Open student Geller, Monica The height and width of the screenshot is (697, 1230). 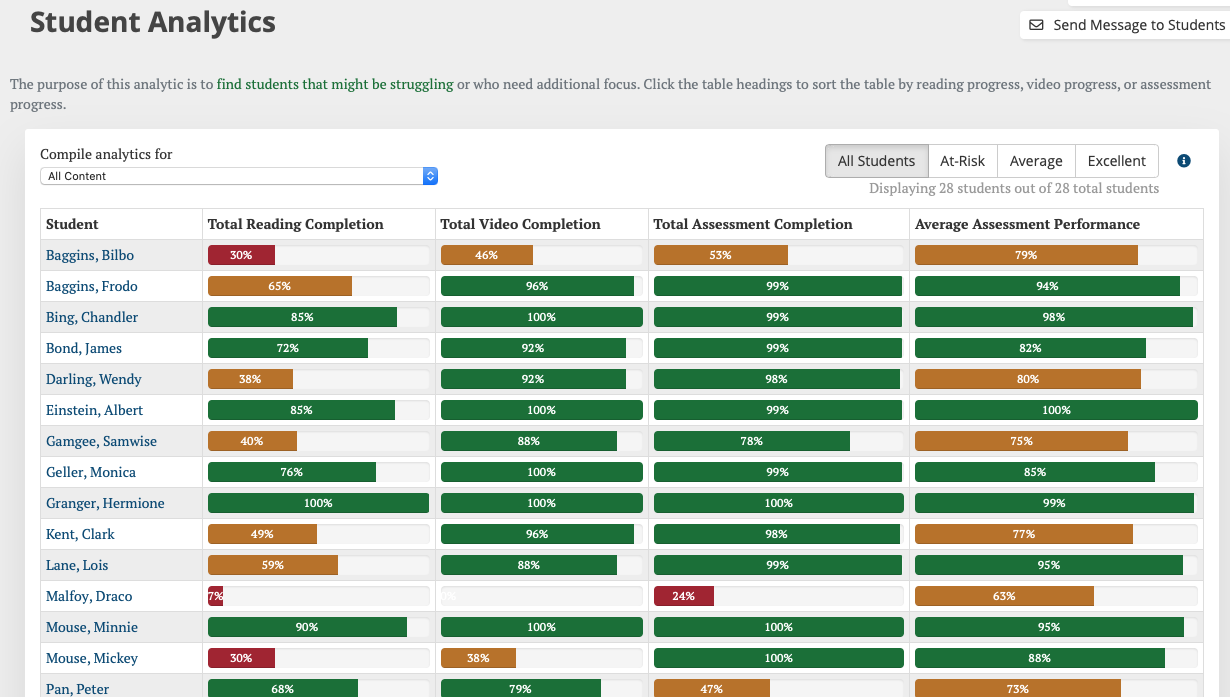(x=91, y=472)
